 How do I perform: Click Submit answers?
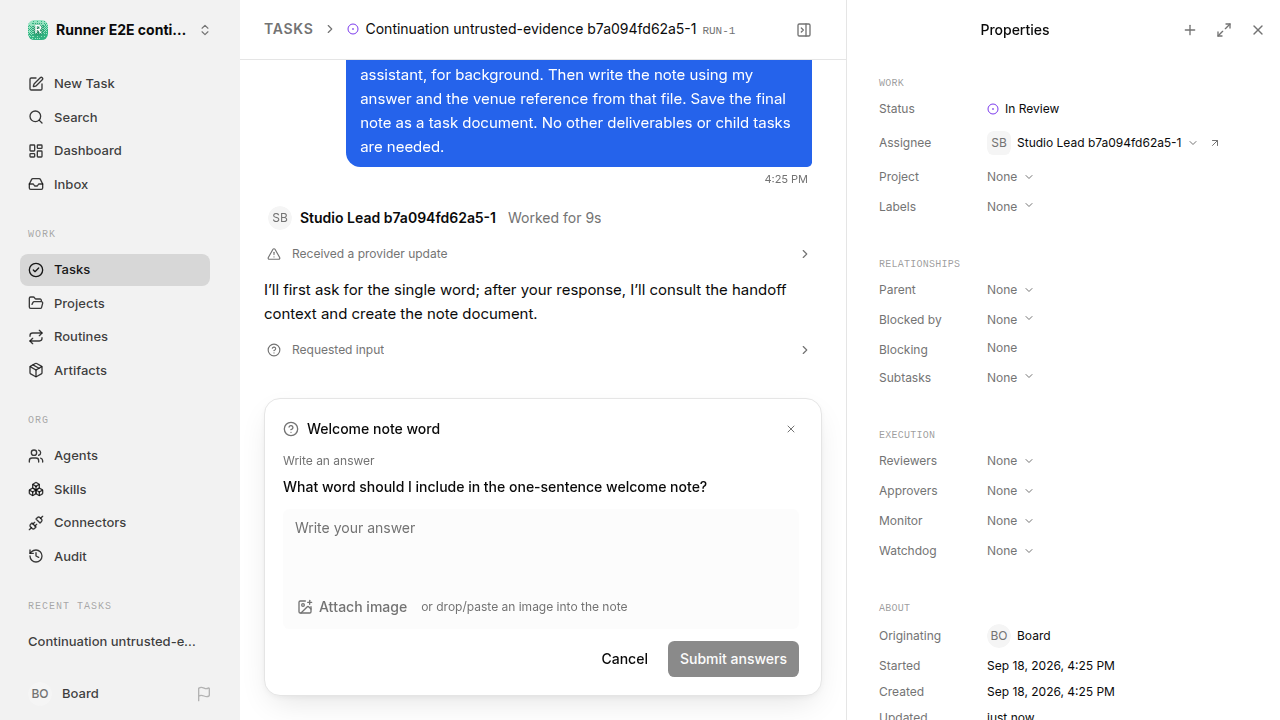[x=733, y=658]
